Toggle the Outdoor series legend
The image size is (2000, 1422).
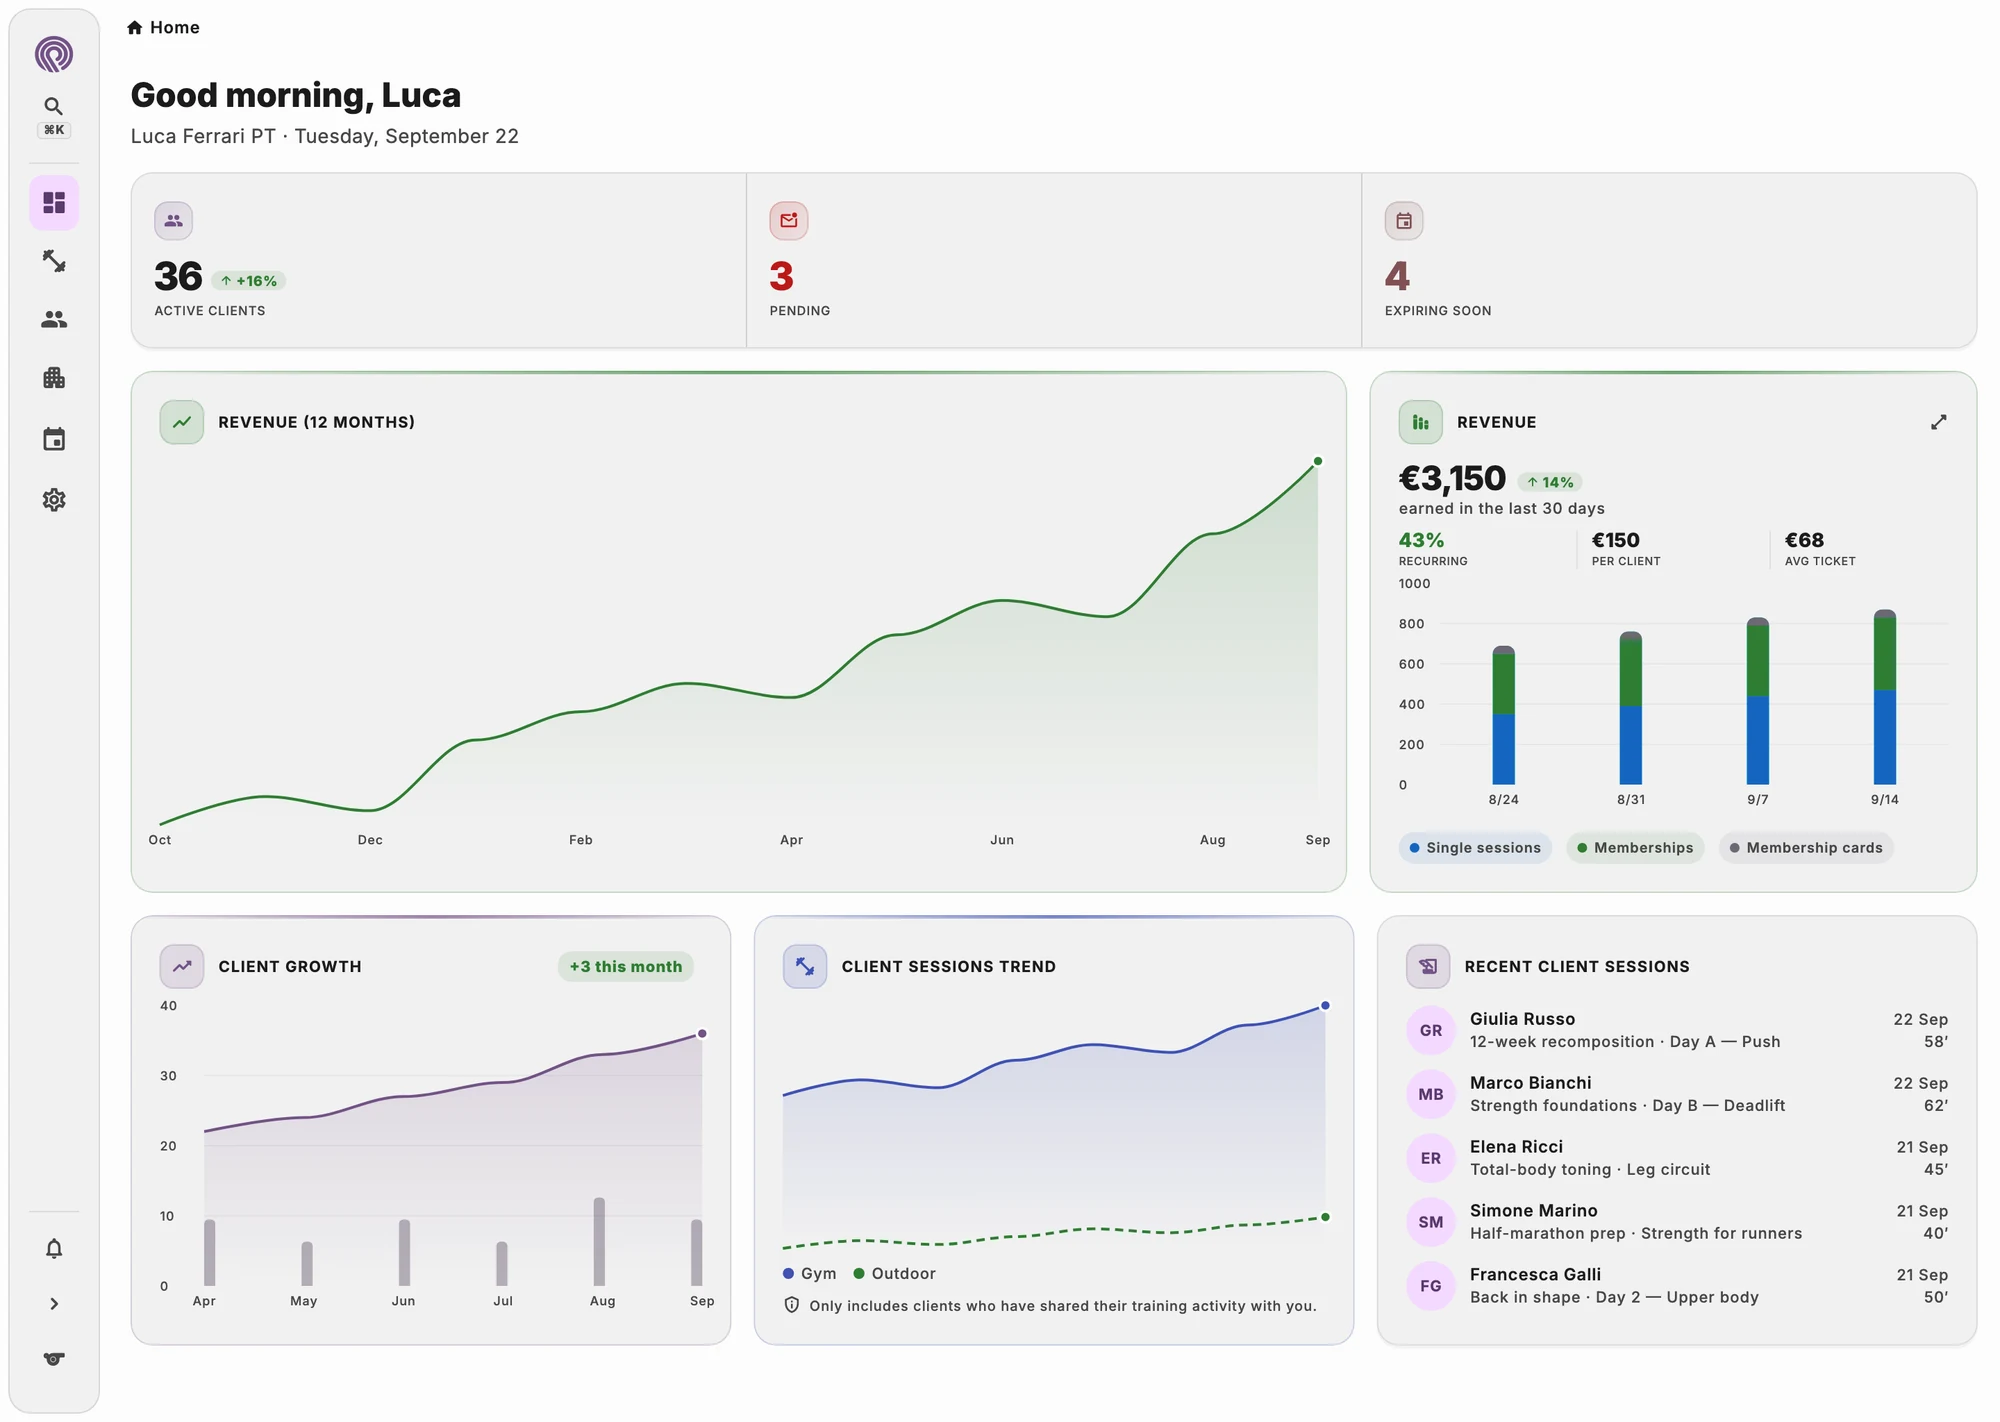[x=895, y=1273]
